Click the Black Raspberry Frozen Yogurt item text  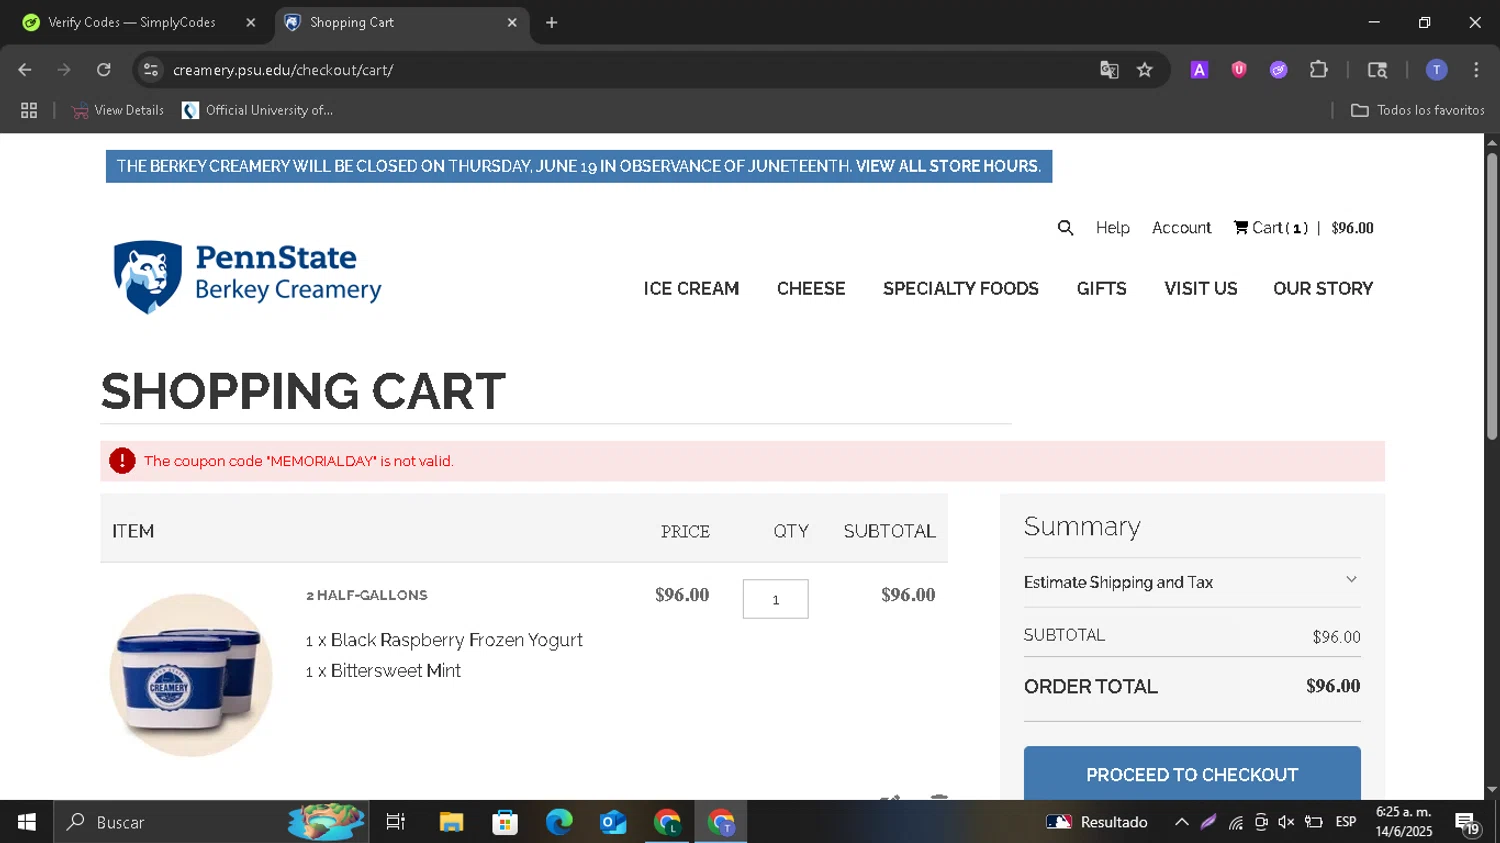pyautogui.click(x=444, y=640)
